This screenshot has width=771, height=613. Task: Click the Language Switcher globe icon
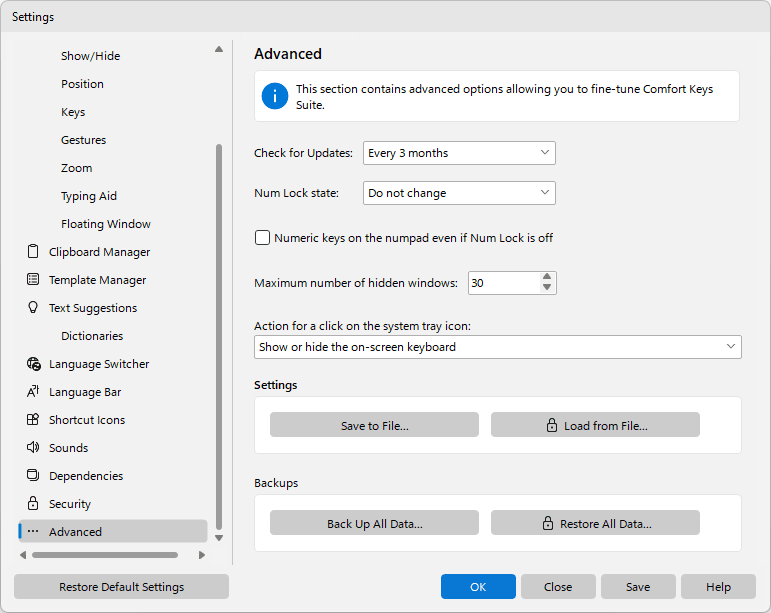pos(33,364)
